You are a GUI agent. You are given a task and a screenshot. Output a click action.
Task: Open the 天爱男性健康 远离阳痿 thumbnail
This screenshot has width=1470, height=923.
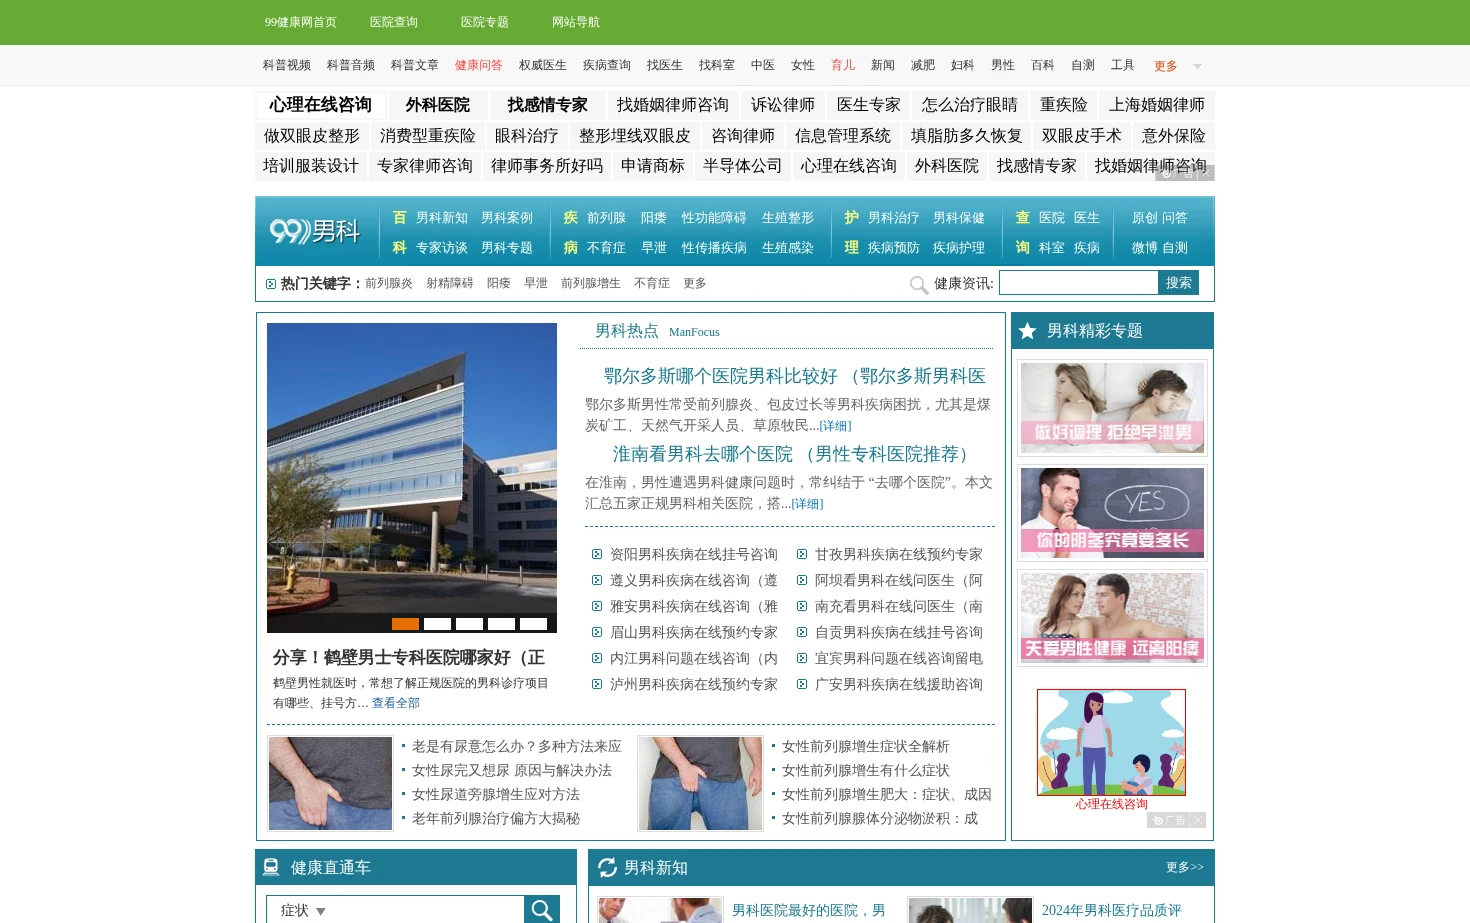pyautogui.click(x=1112, y=618)
